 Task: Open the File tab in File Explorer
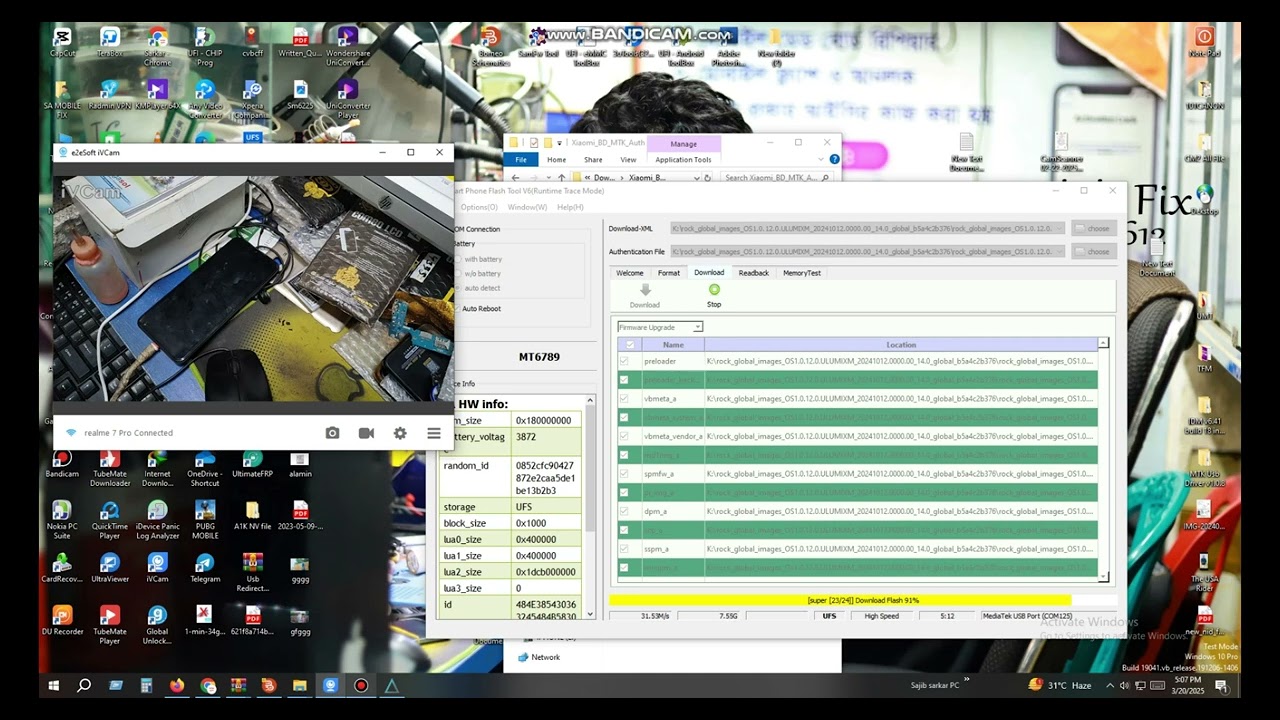[x=521, y=160]
